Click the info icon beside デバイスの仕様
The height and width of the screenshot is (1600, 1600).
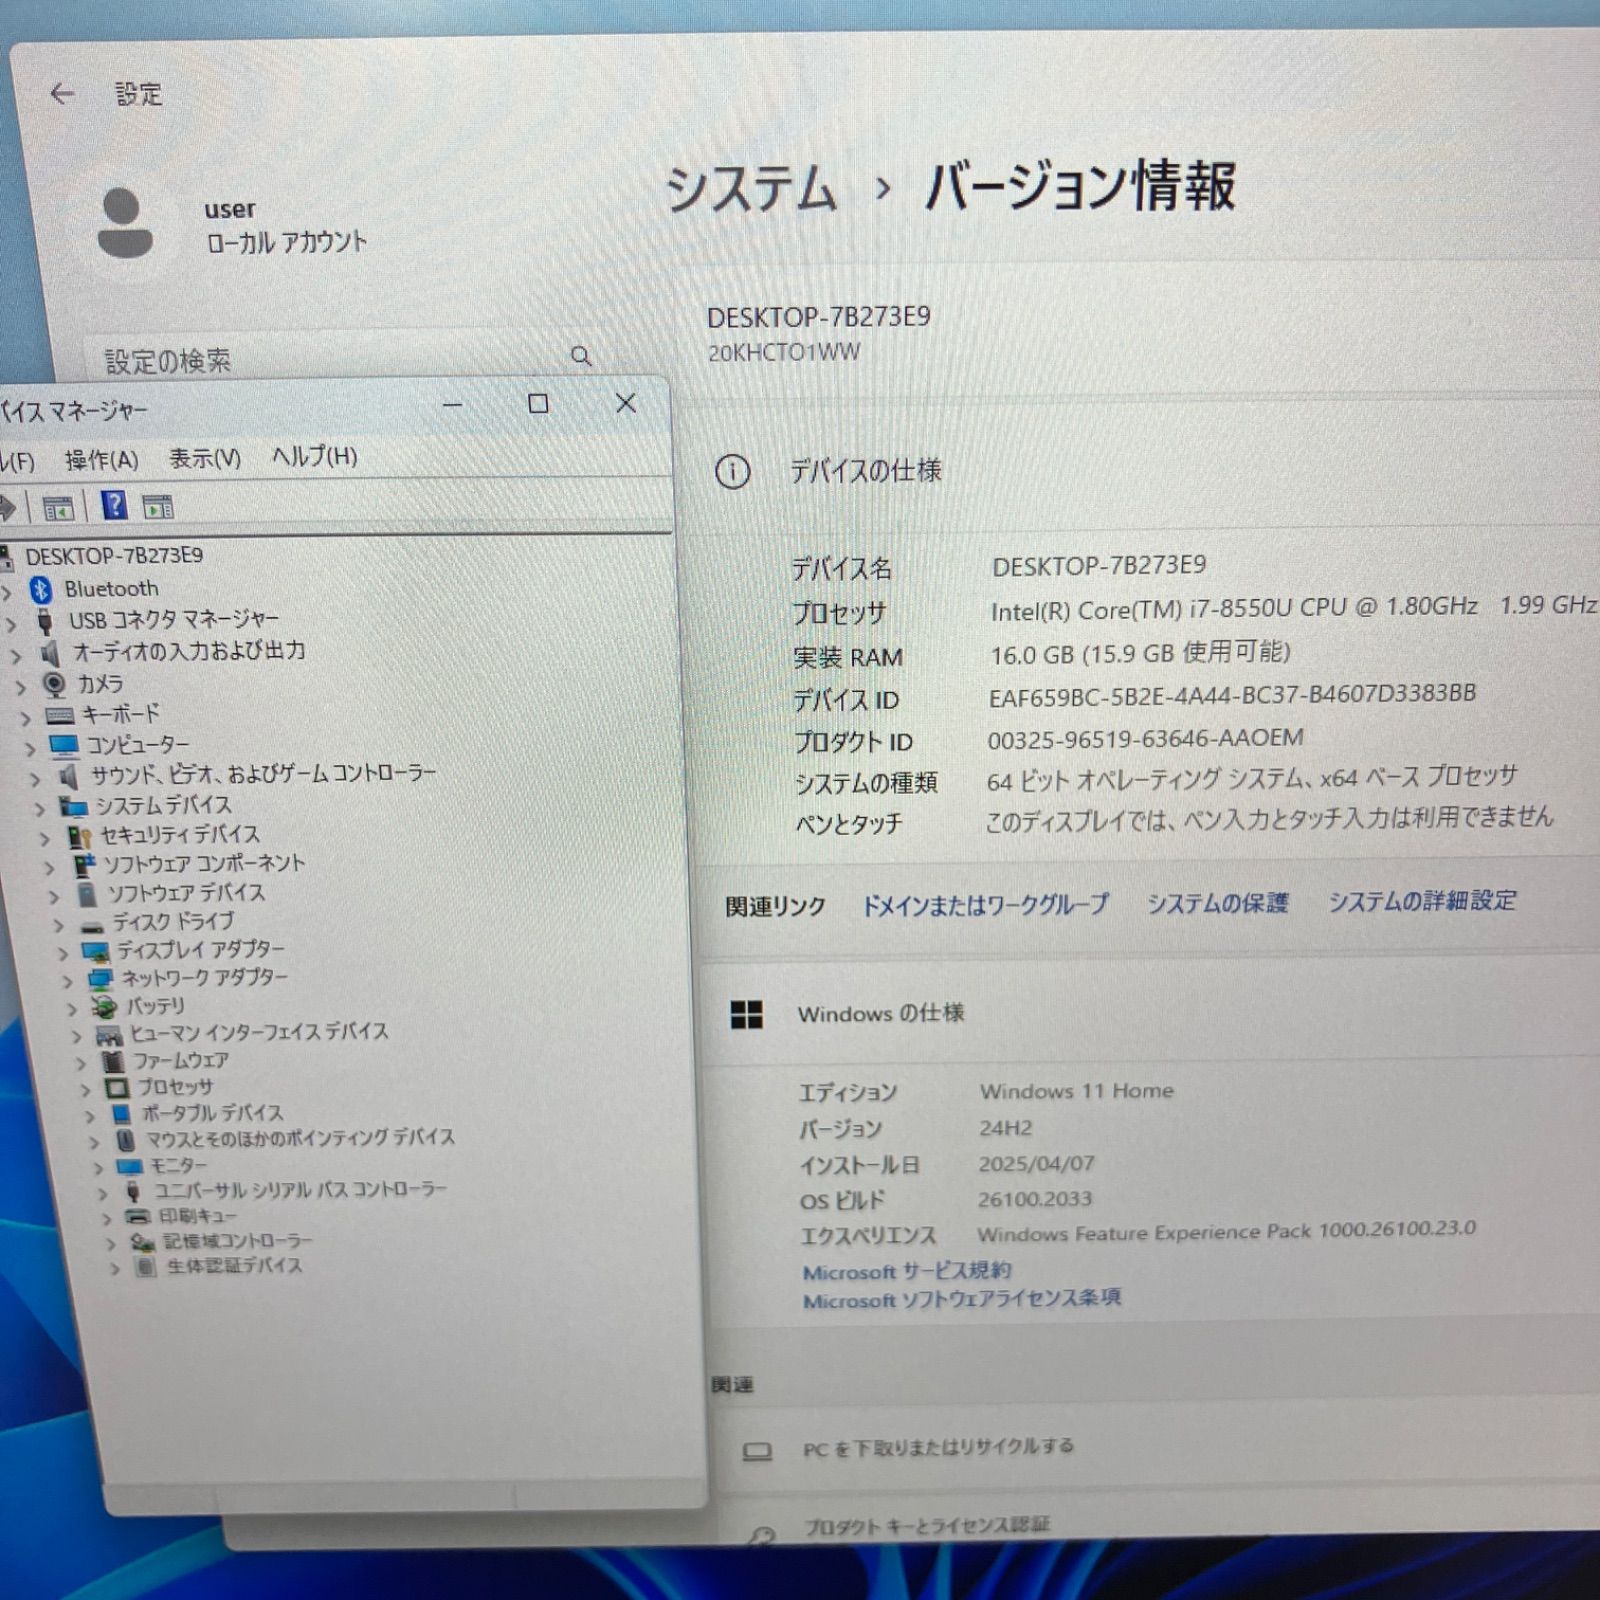[732, 471]
